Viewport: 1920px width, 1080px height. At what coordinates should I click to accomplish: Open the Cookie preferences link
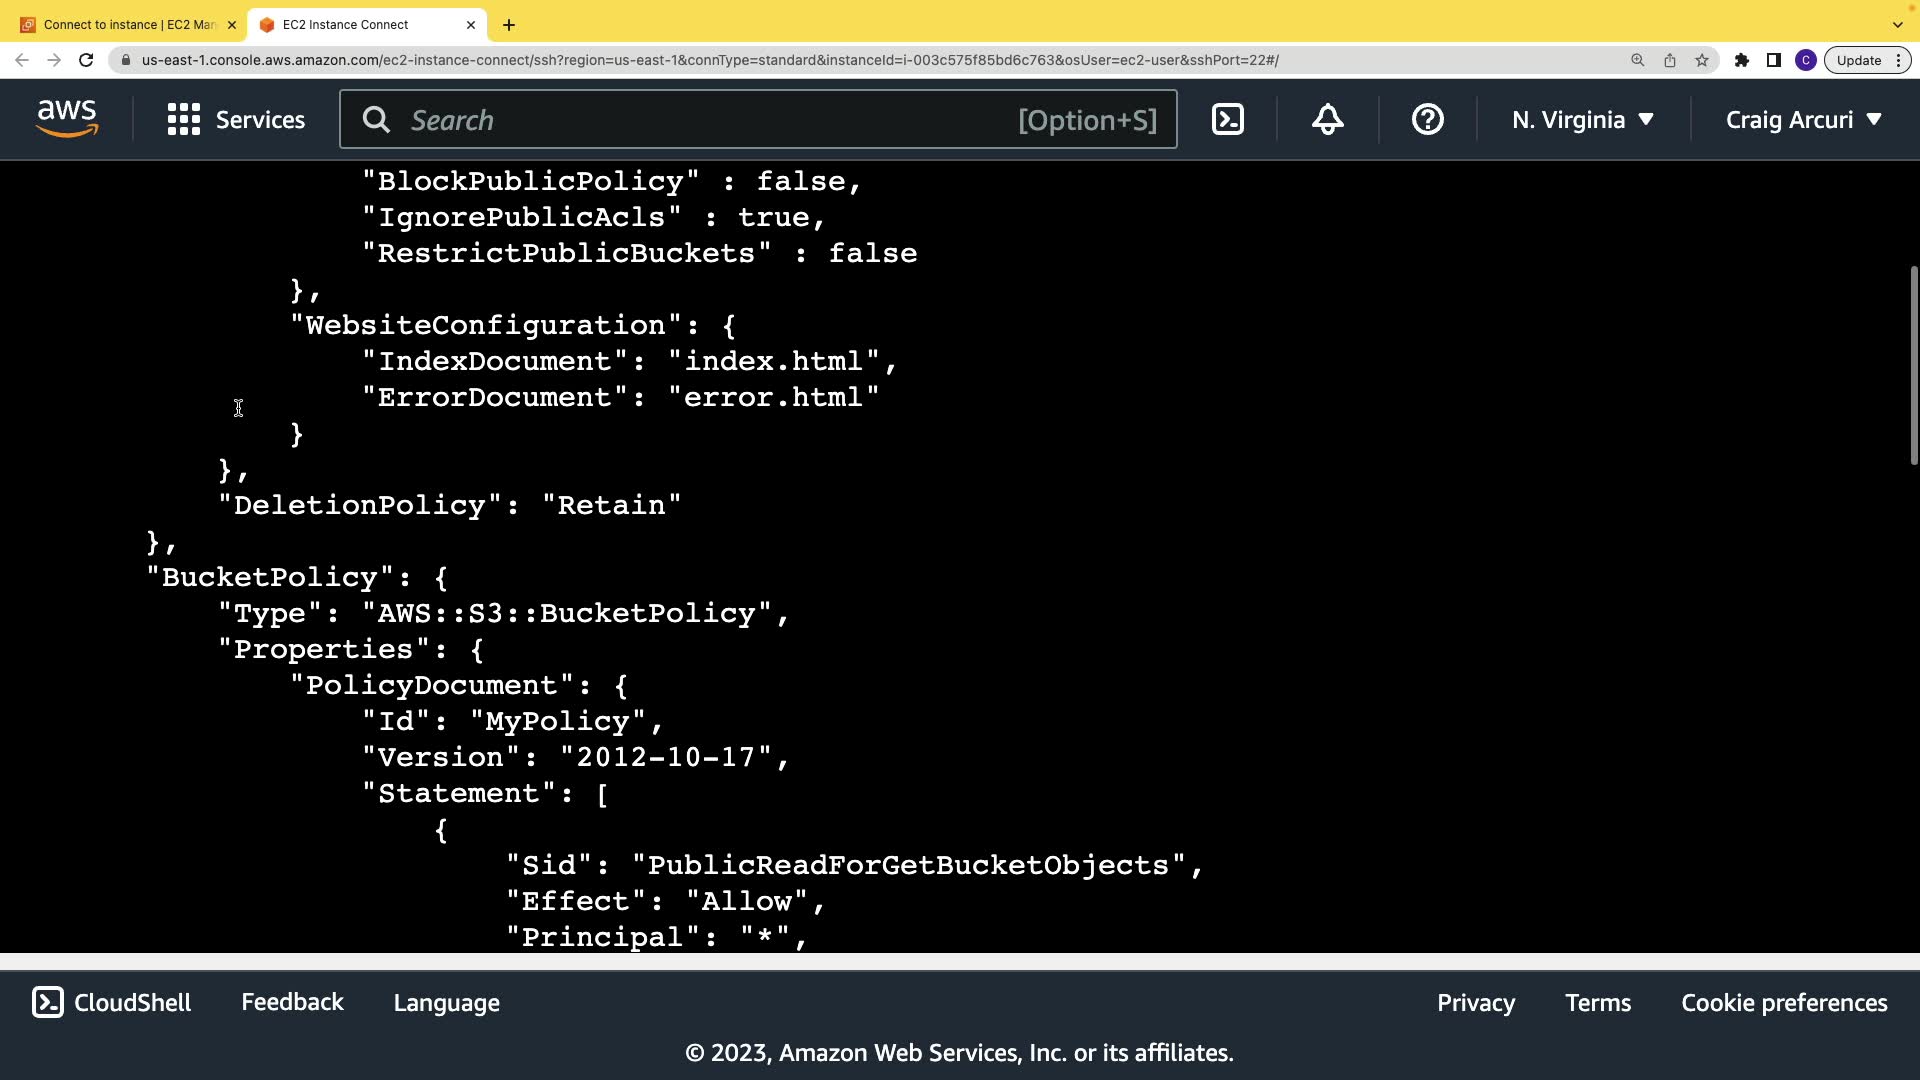pyautogui.click(x=1784, y=1002)
